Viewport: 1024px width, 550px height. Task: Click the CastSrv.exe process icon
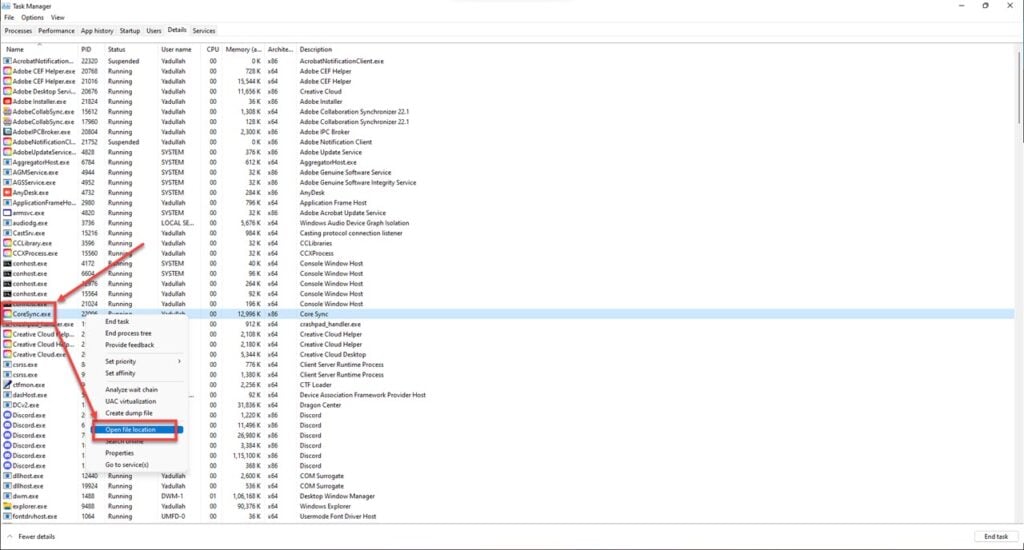pos(7,233)
